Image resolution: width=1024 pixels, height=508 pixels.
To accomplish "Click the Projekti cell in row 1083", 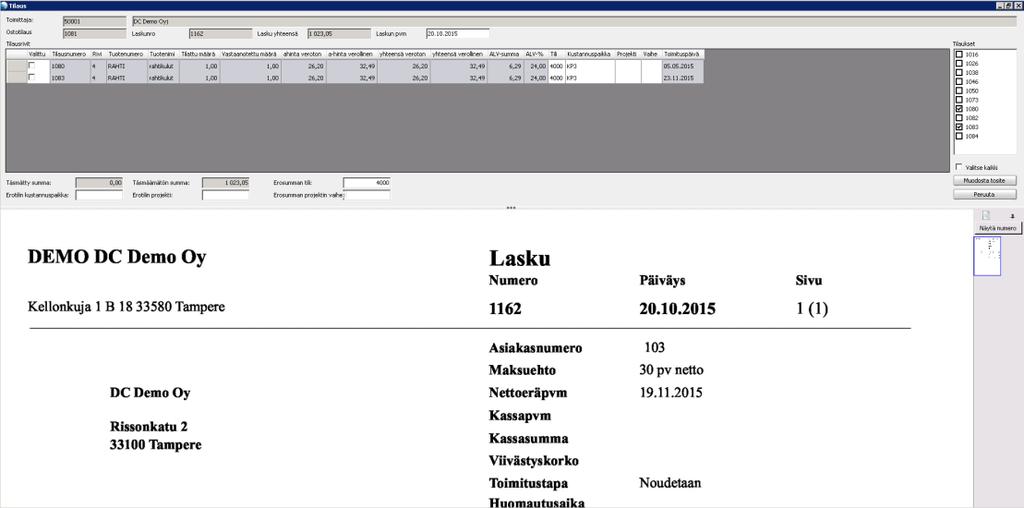I will pos(628,77).
